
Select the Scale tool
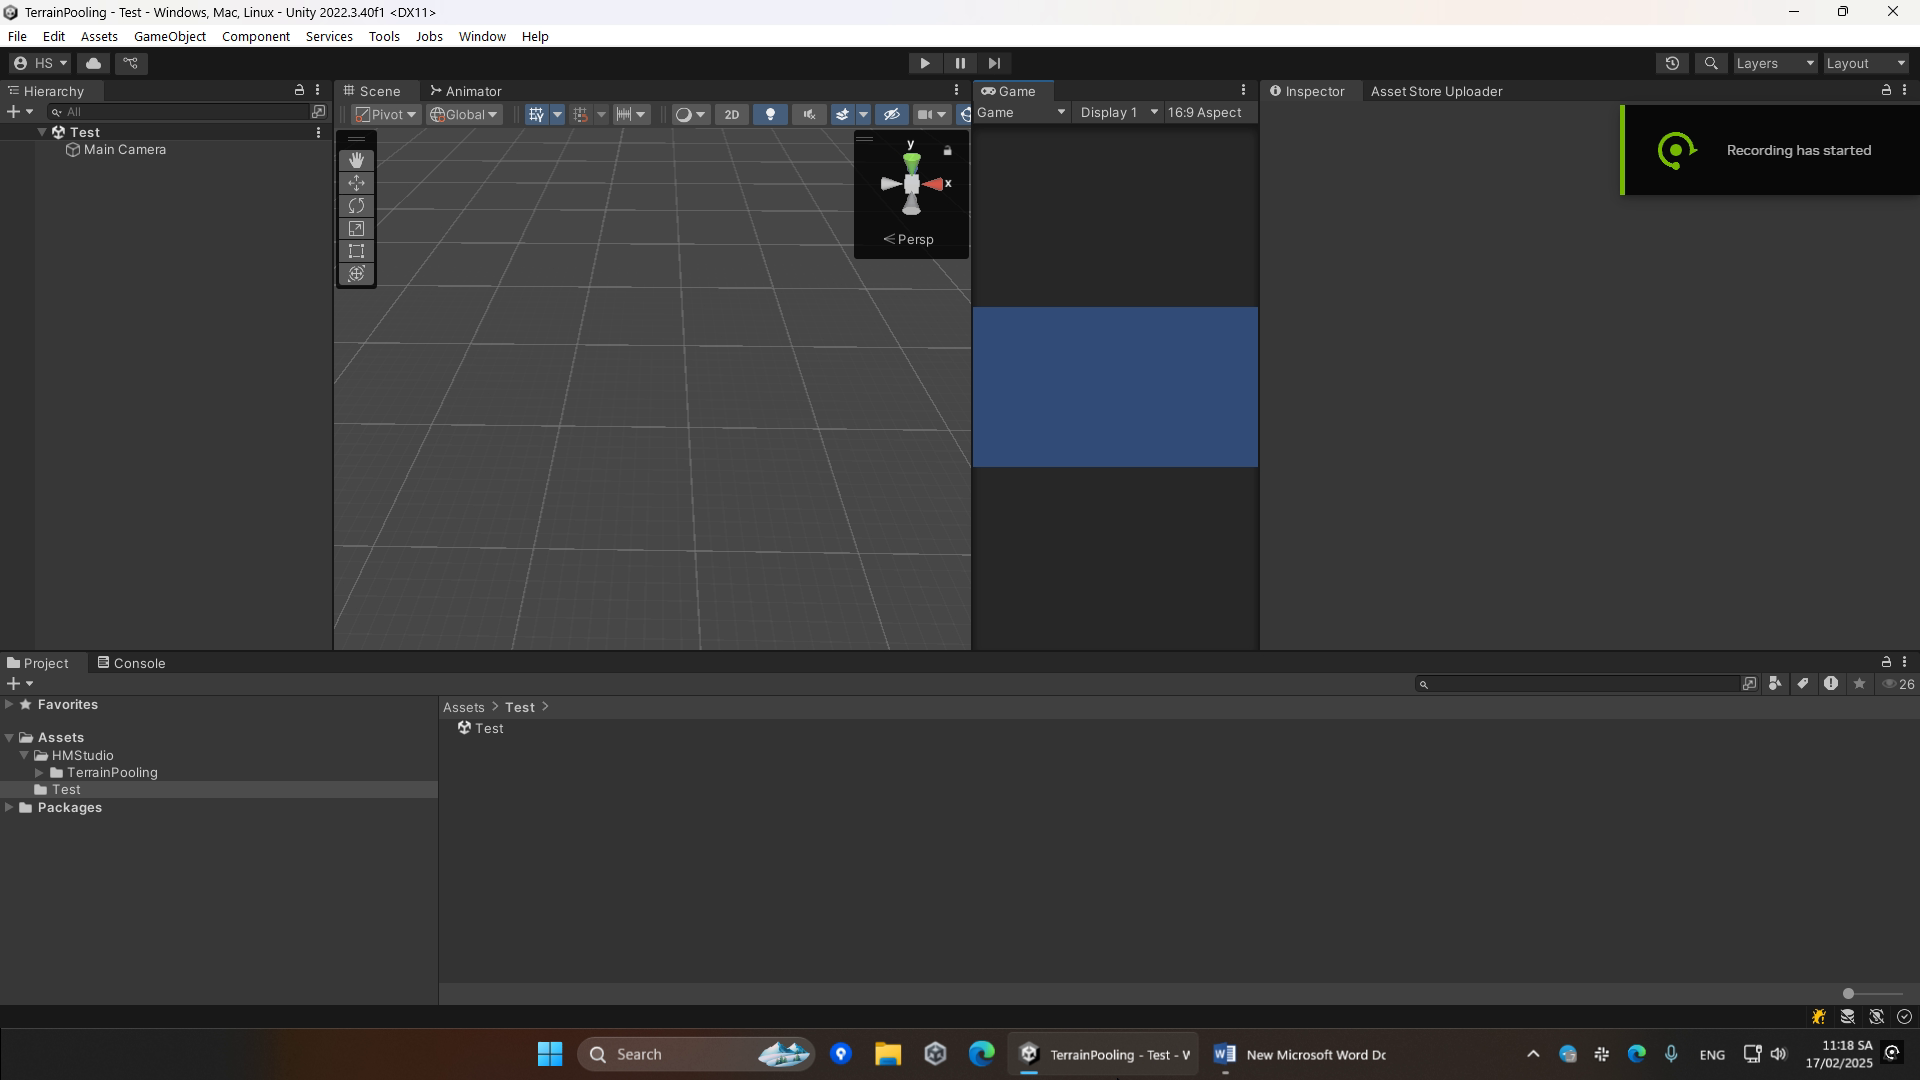tap(356, 229)
